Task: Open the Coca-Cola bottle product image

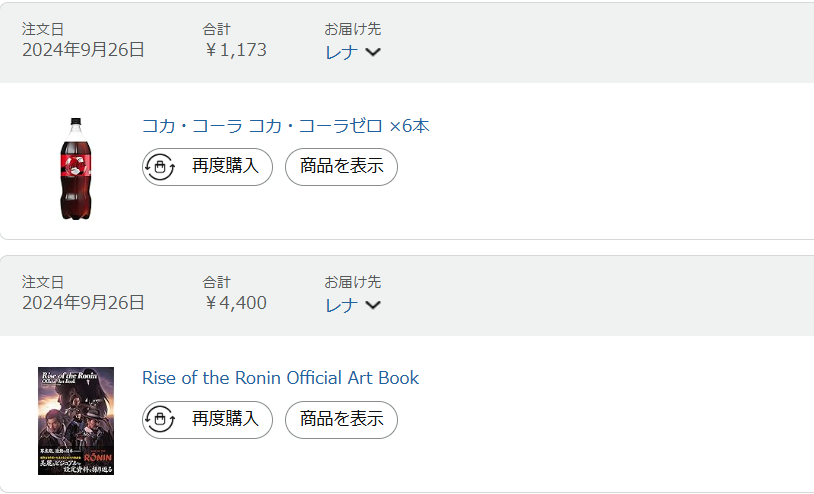Action: pos(76,168)
